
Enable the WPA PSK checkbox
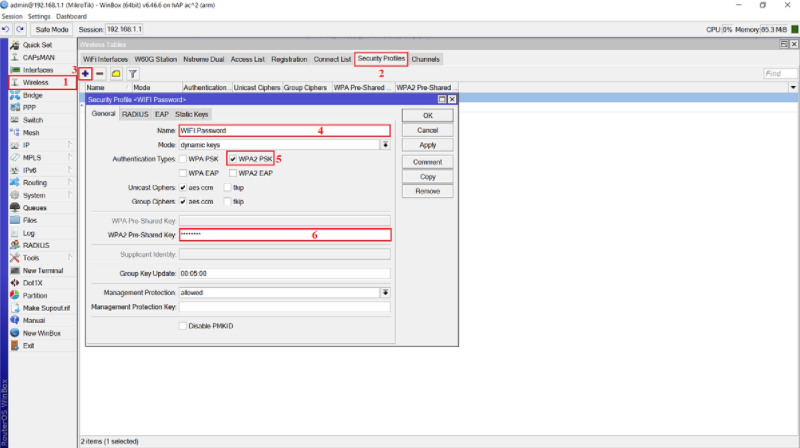pyautogui.click(x=183, y=159)
